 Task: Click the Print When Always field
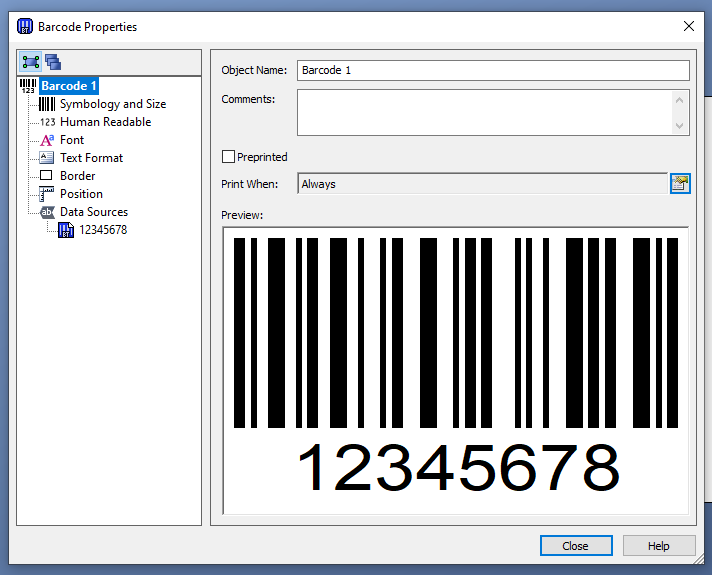[x=483, y=183]
